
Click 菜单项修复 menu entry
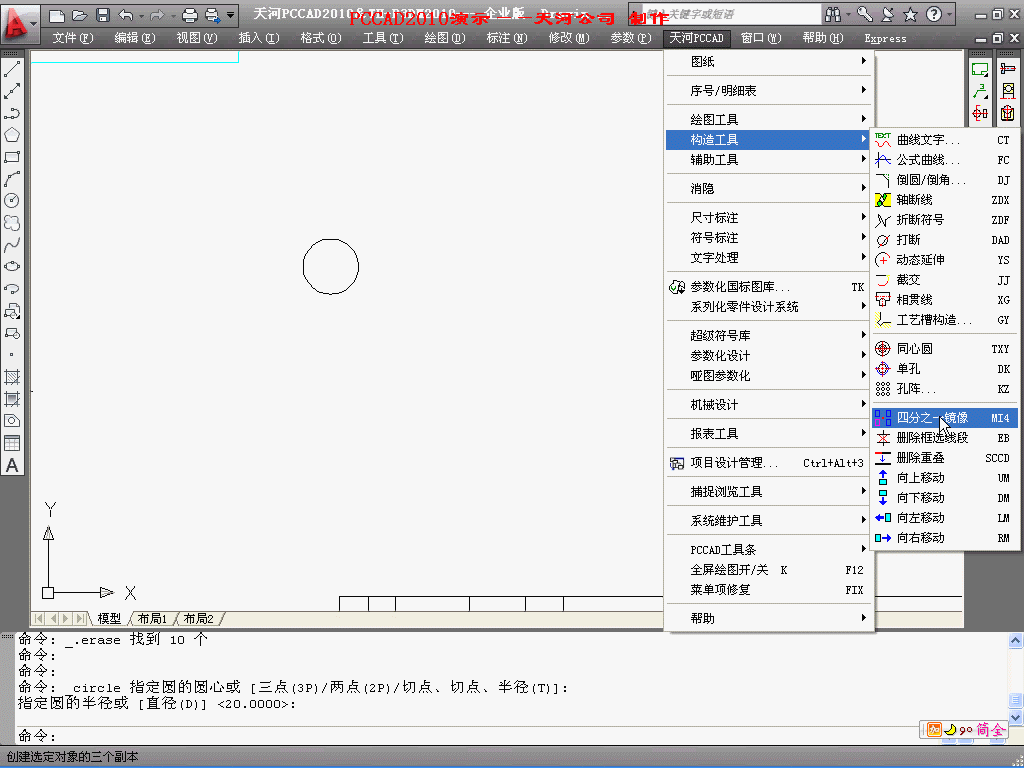tap(769, 590)
